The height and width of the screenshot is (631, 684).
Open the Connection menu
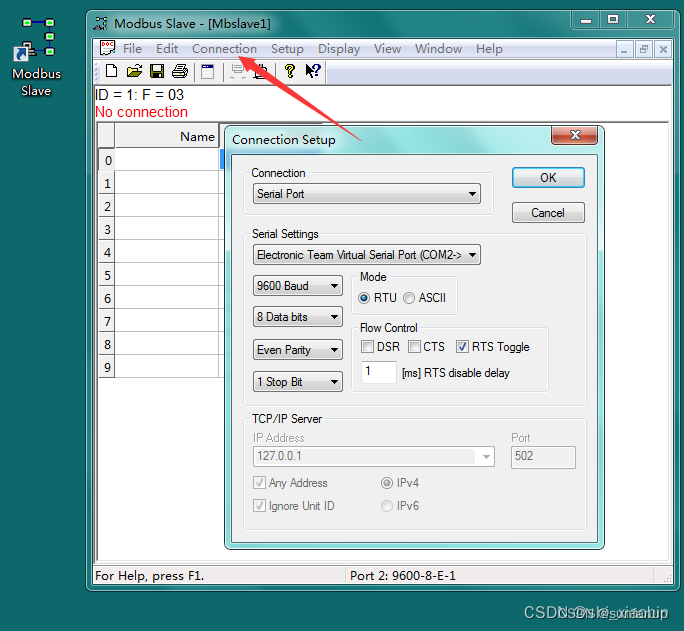224,49
